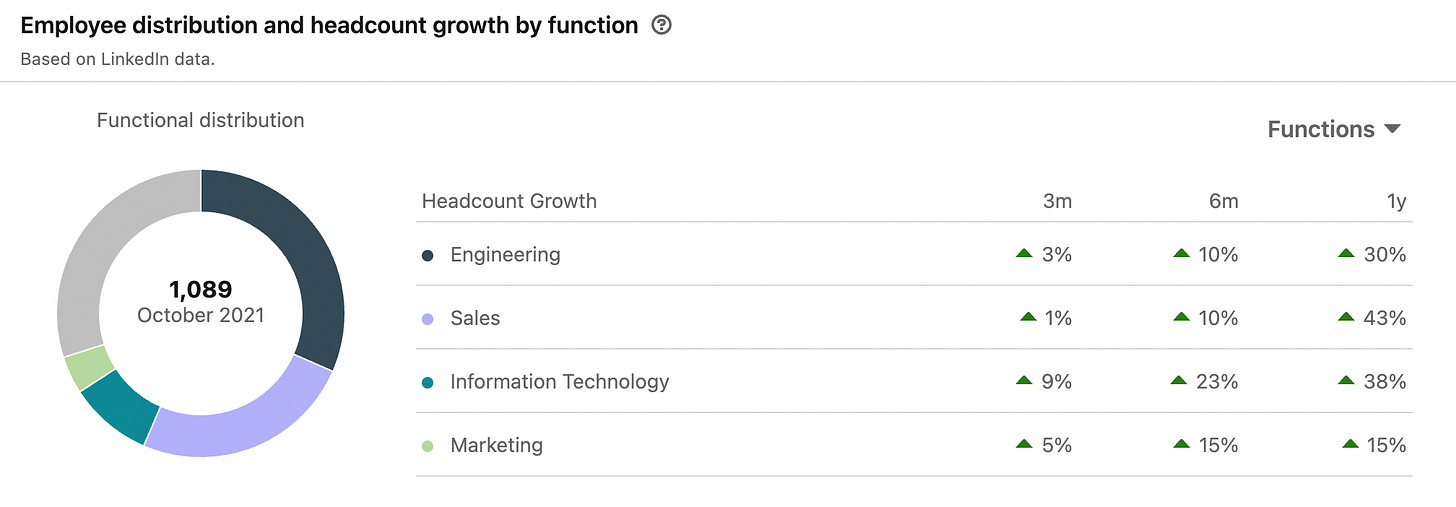Select the Information Technology row label
The image size is (1456, 507).
pos(559,382)
